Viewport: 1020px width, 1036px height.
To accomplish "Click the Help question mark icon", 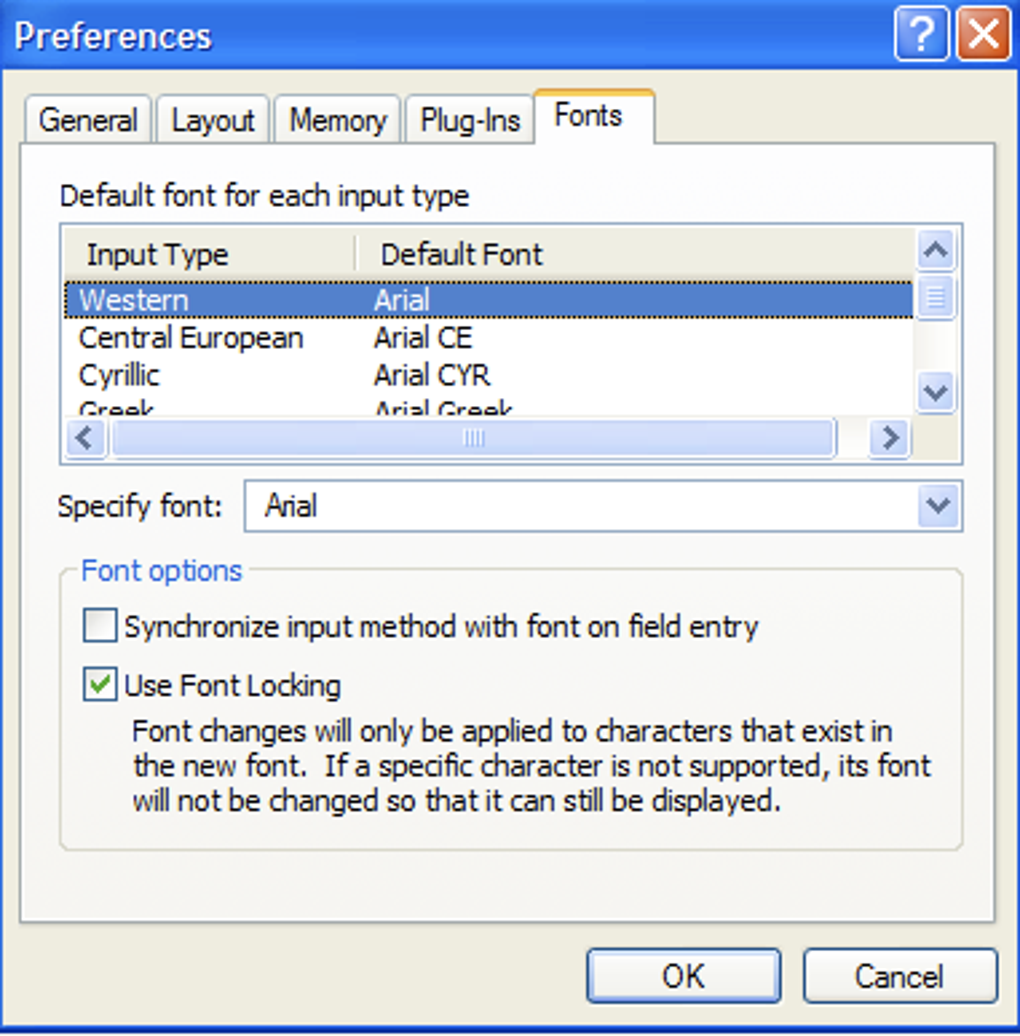I will tap(920, 37).
